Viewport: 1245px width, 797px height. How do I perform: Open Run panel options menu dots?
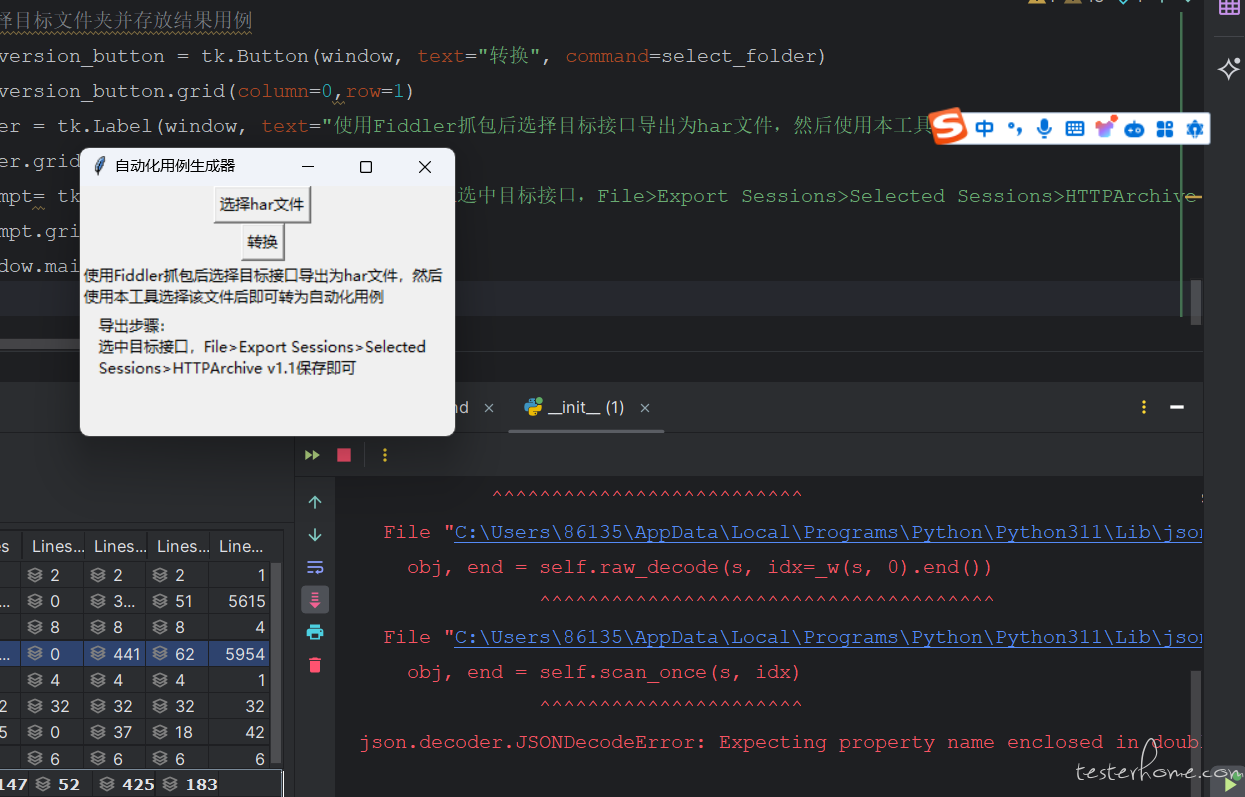click(x=1144, y=407)
